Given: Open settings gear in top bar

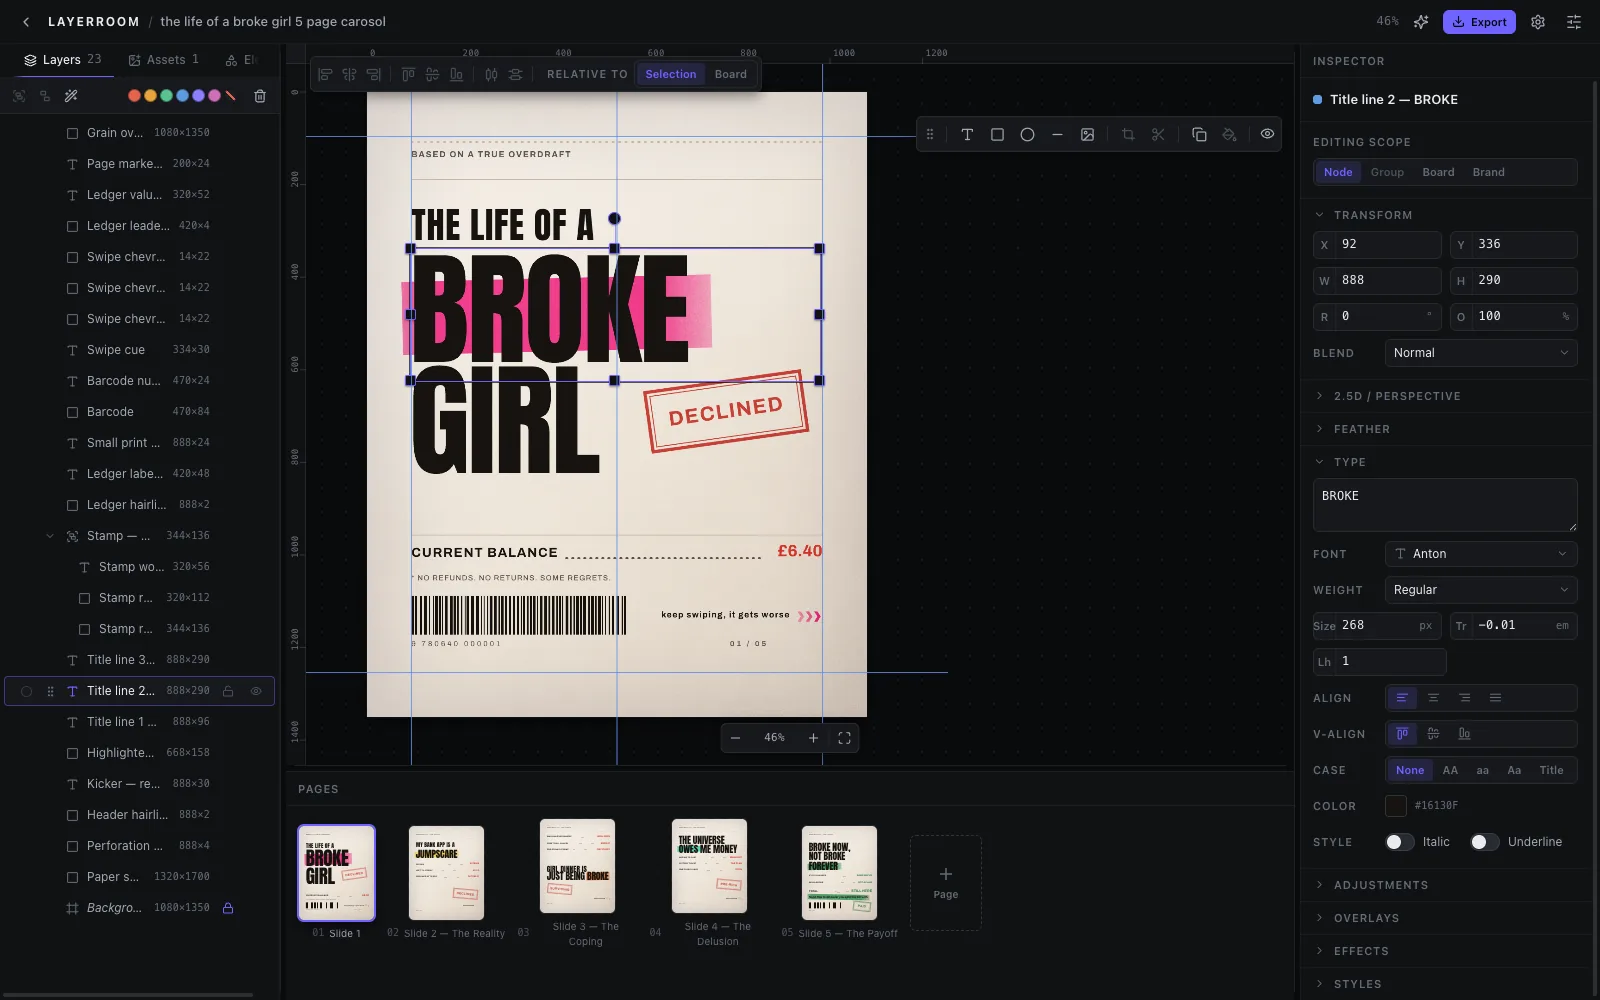Looking at the screenshot, I should pos(1538,22).
